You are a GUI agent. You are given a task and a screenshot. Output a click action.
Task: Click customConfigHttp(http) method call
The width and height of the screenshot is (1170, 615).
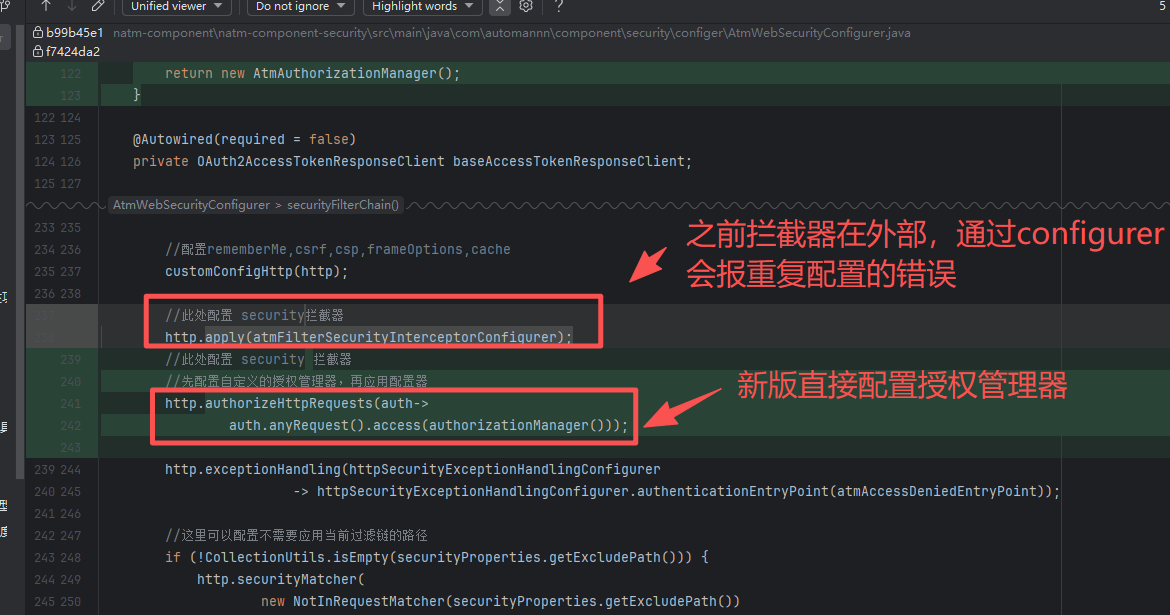(256, 271)
